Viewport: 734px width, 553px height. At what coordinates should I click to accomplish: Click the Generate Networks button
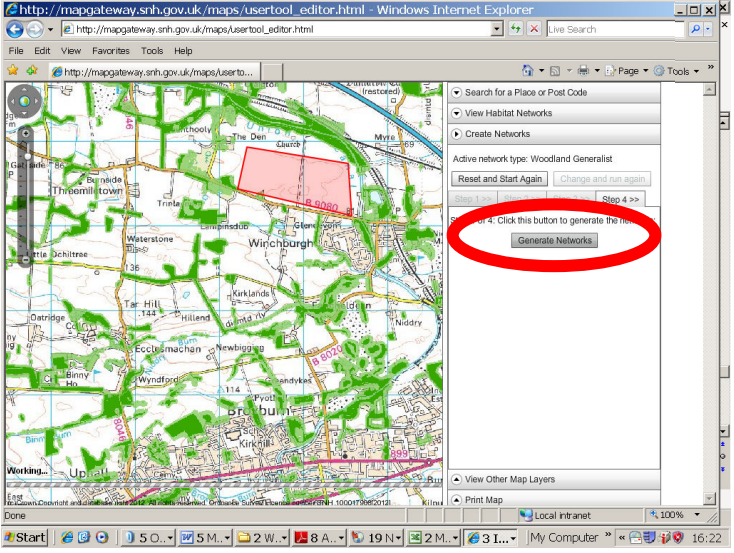coord(554,240)
